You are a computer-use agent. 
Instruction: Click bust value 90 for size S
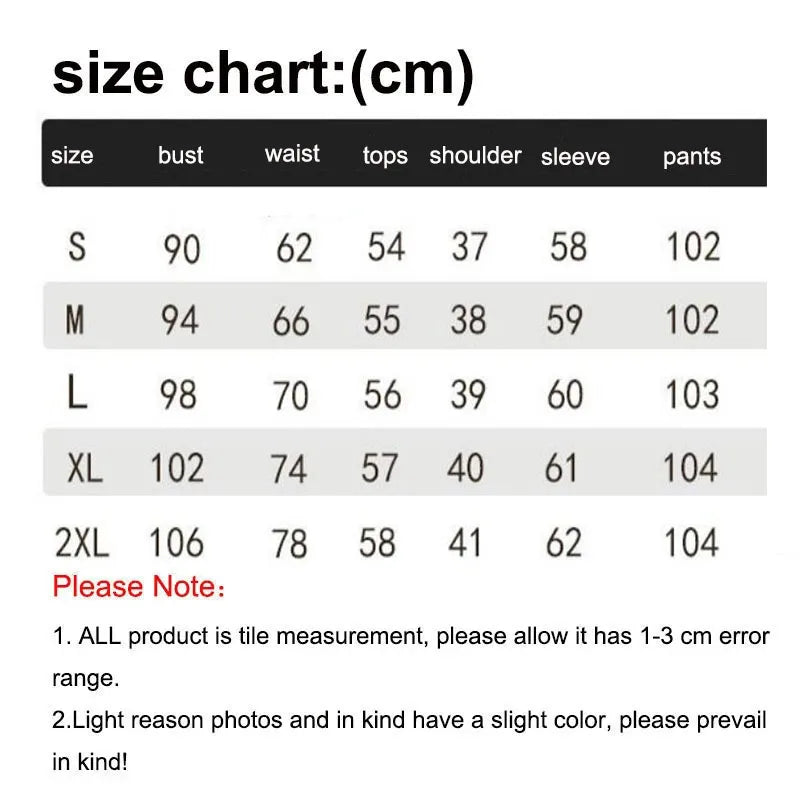(182, 249)
